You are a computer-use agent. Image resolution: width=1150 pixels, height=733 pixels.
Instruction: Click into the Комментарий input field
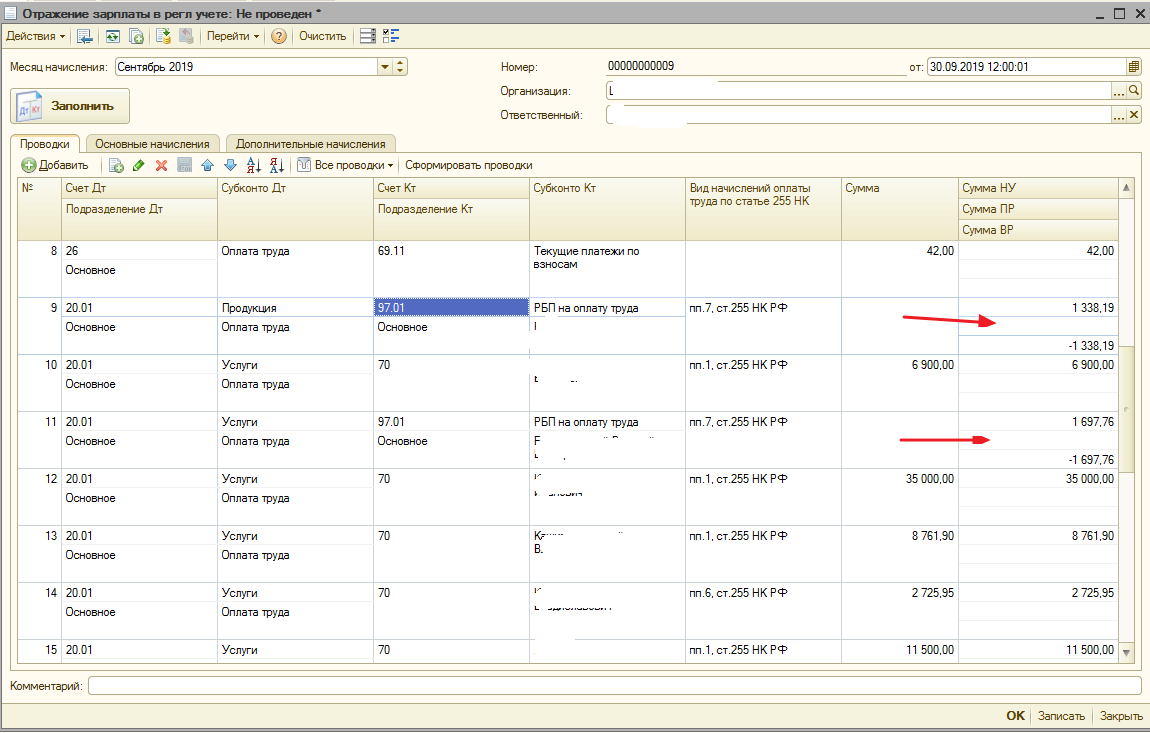[x=614, y=685]
